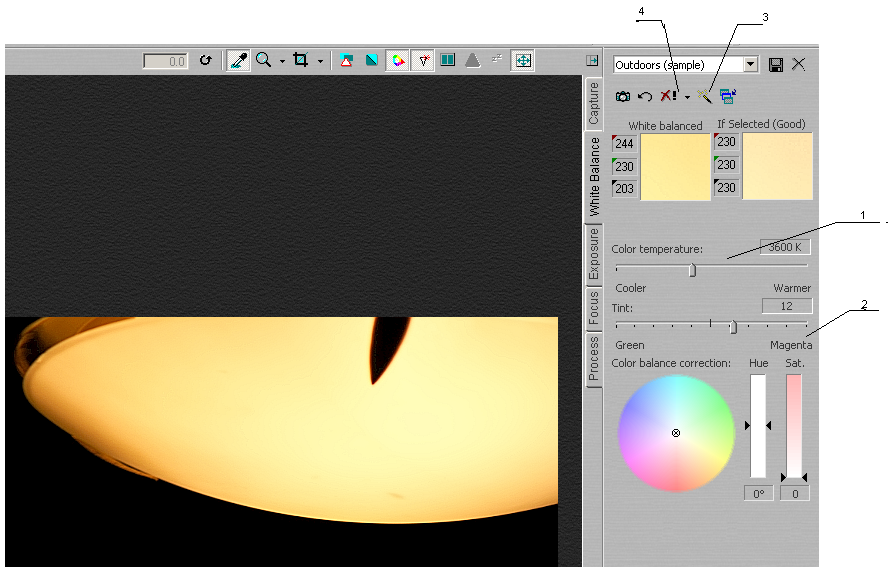The image size is (888, 575).
Task: Open the Focus tab
Action: (x=593, y=308)
